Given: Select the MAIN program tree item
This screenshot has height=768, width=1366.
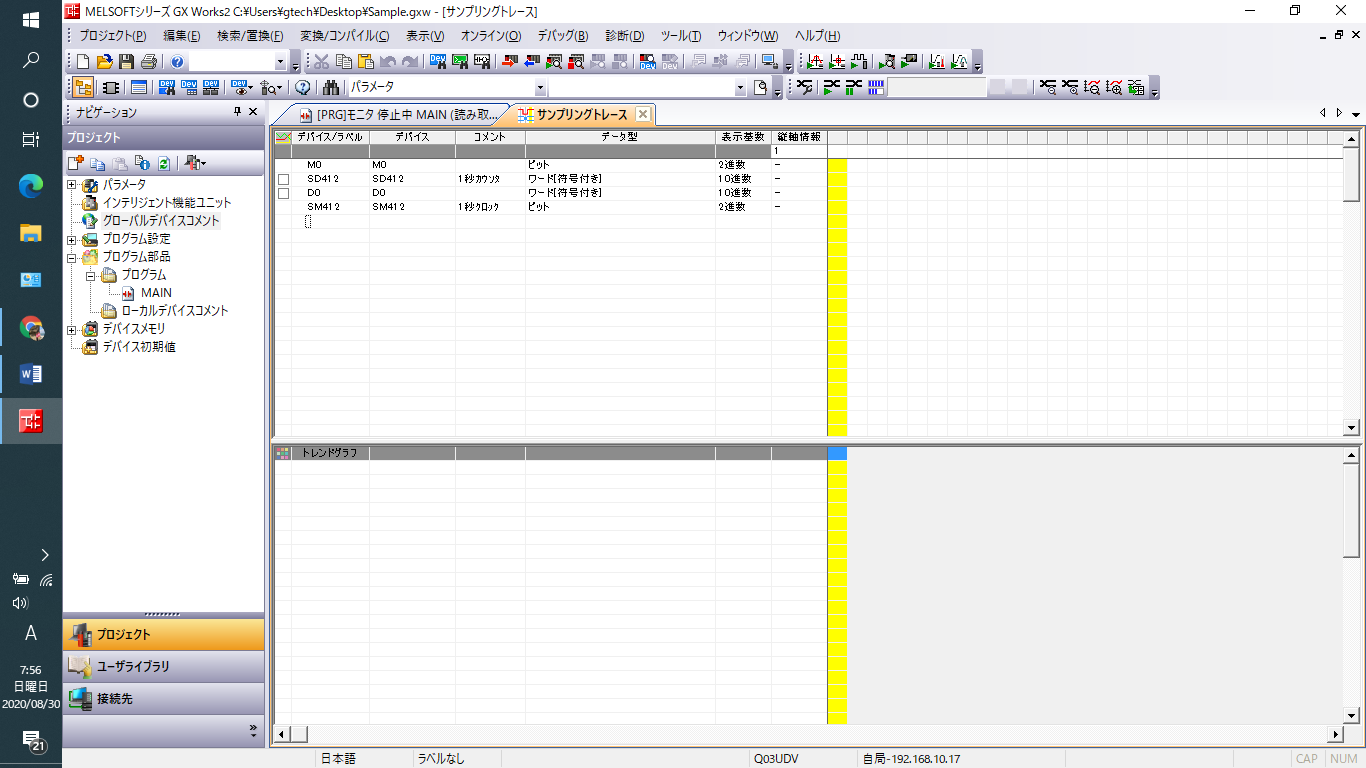Looking at the screenshot, I should [156, 293].
